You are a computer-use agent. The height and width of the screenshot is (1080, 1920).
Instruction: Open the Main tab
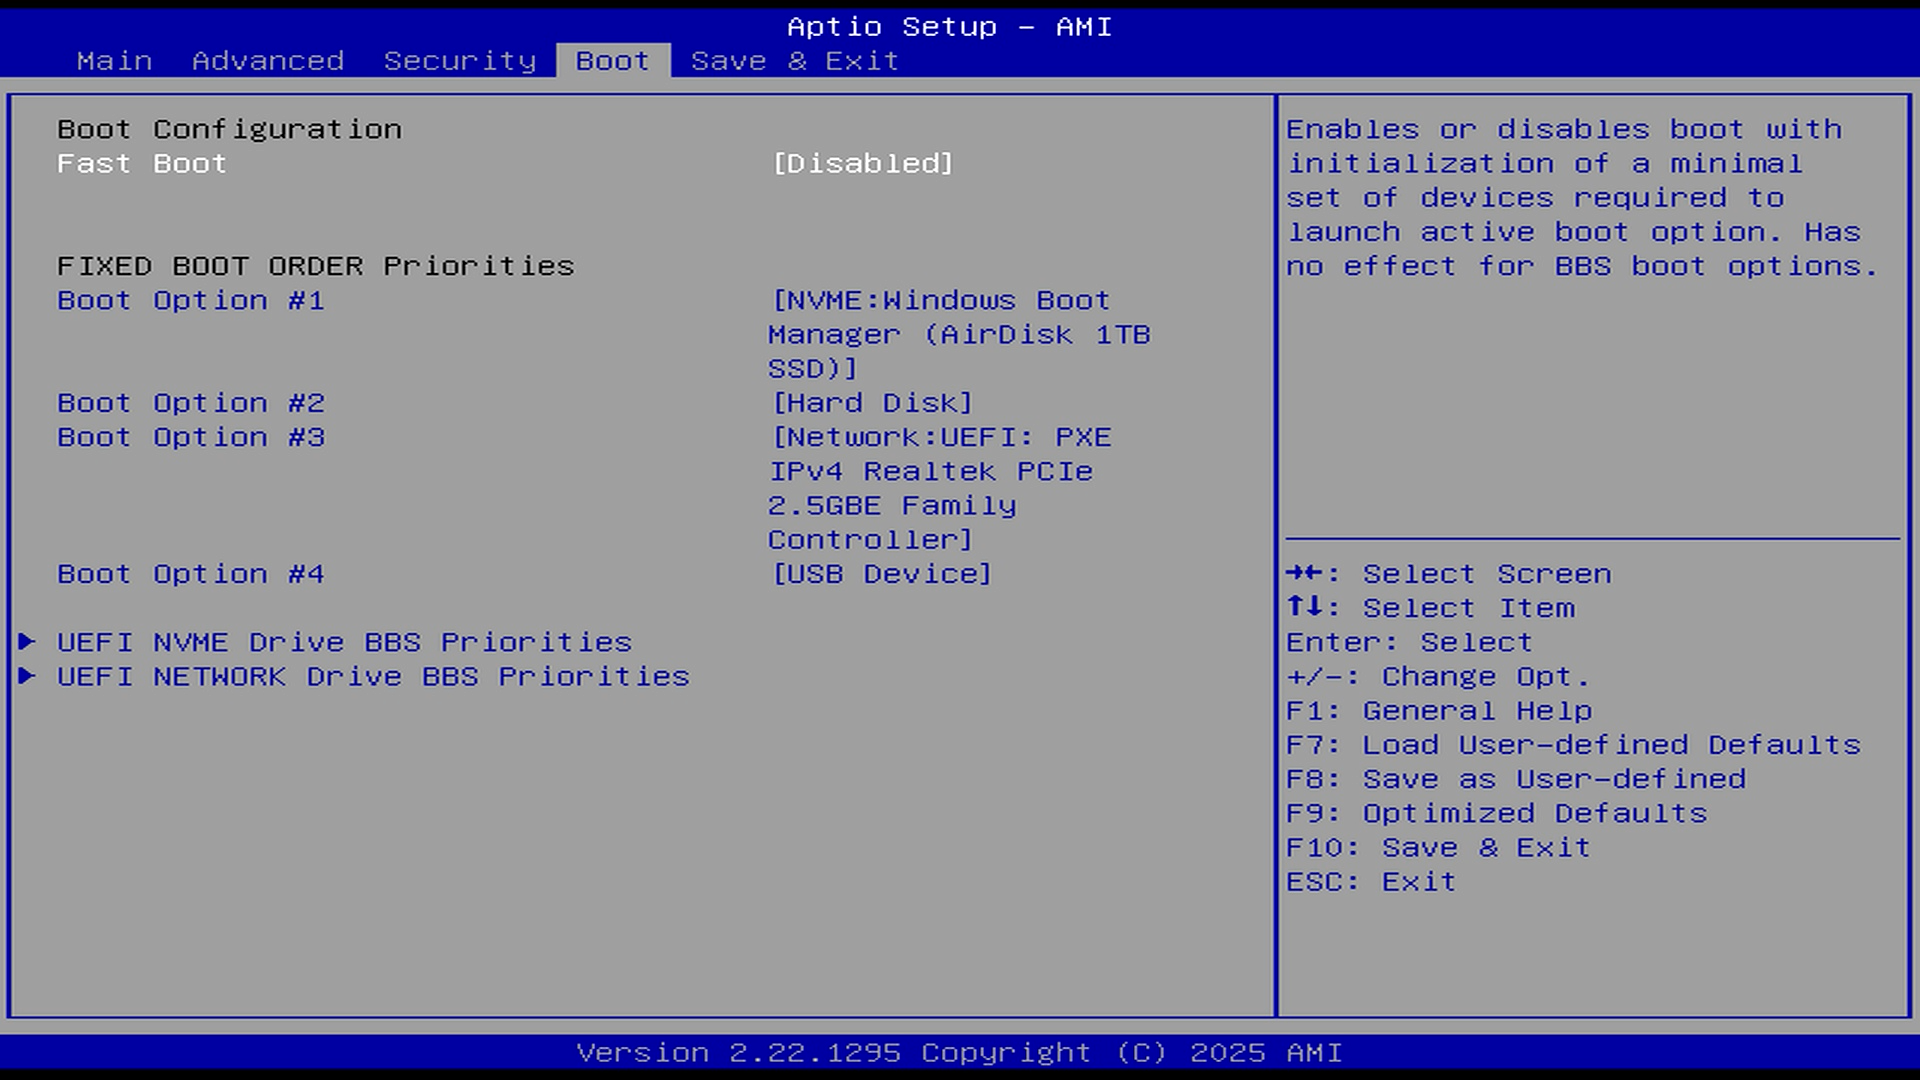(114, 61)
